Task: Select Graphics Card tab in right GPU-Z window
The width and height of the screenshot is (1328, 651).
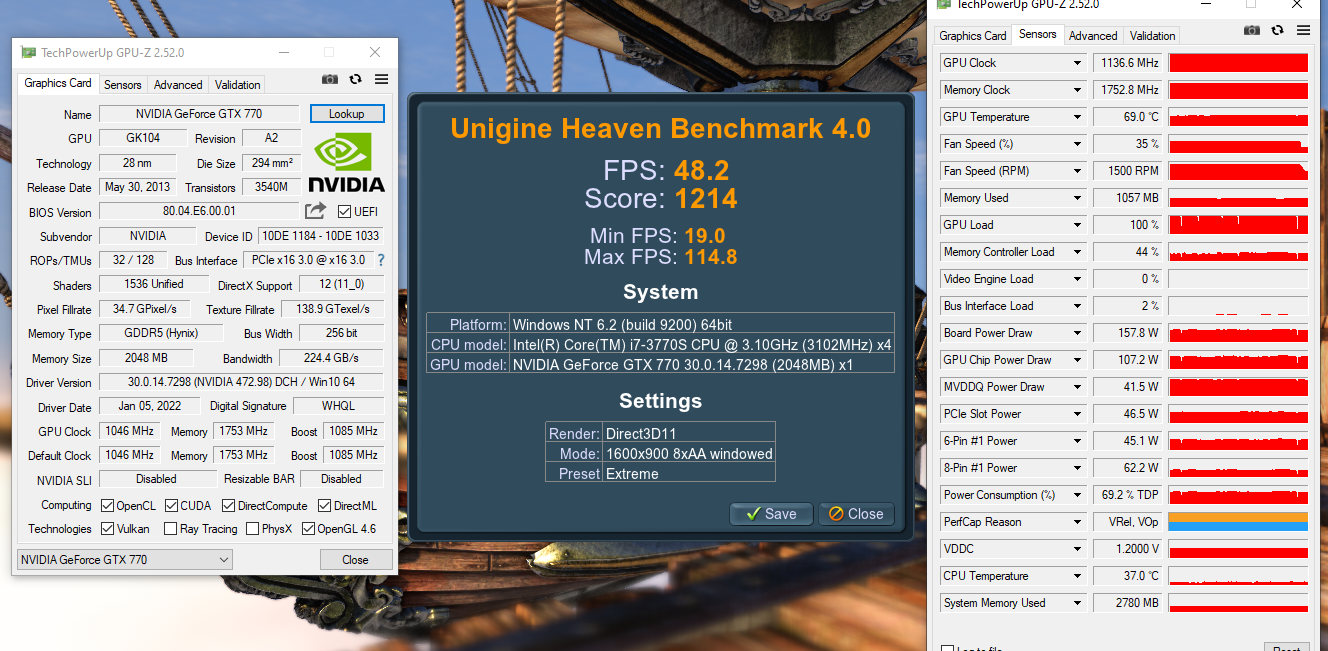Action: coord(973,36)
